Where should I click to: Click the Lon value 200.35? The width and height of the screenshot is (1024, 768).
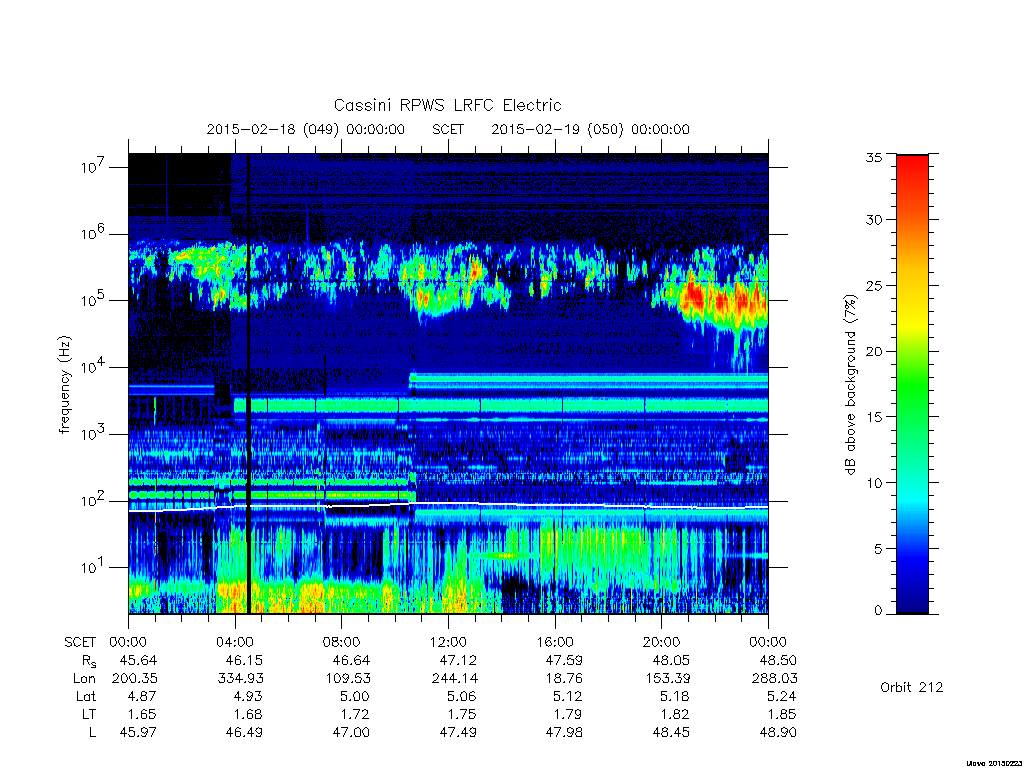coord(135,679)
